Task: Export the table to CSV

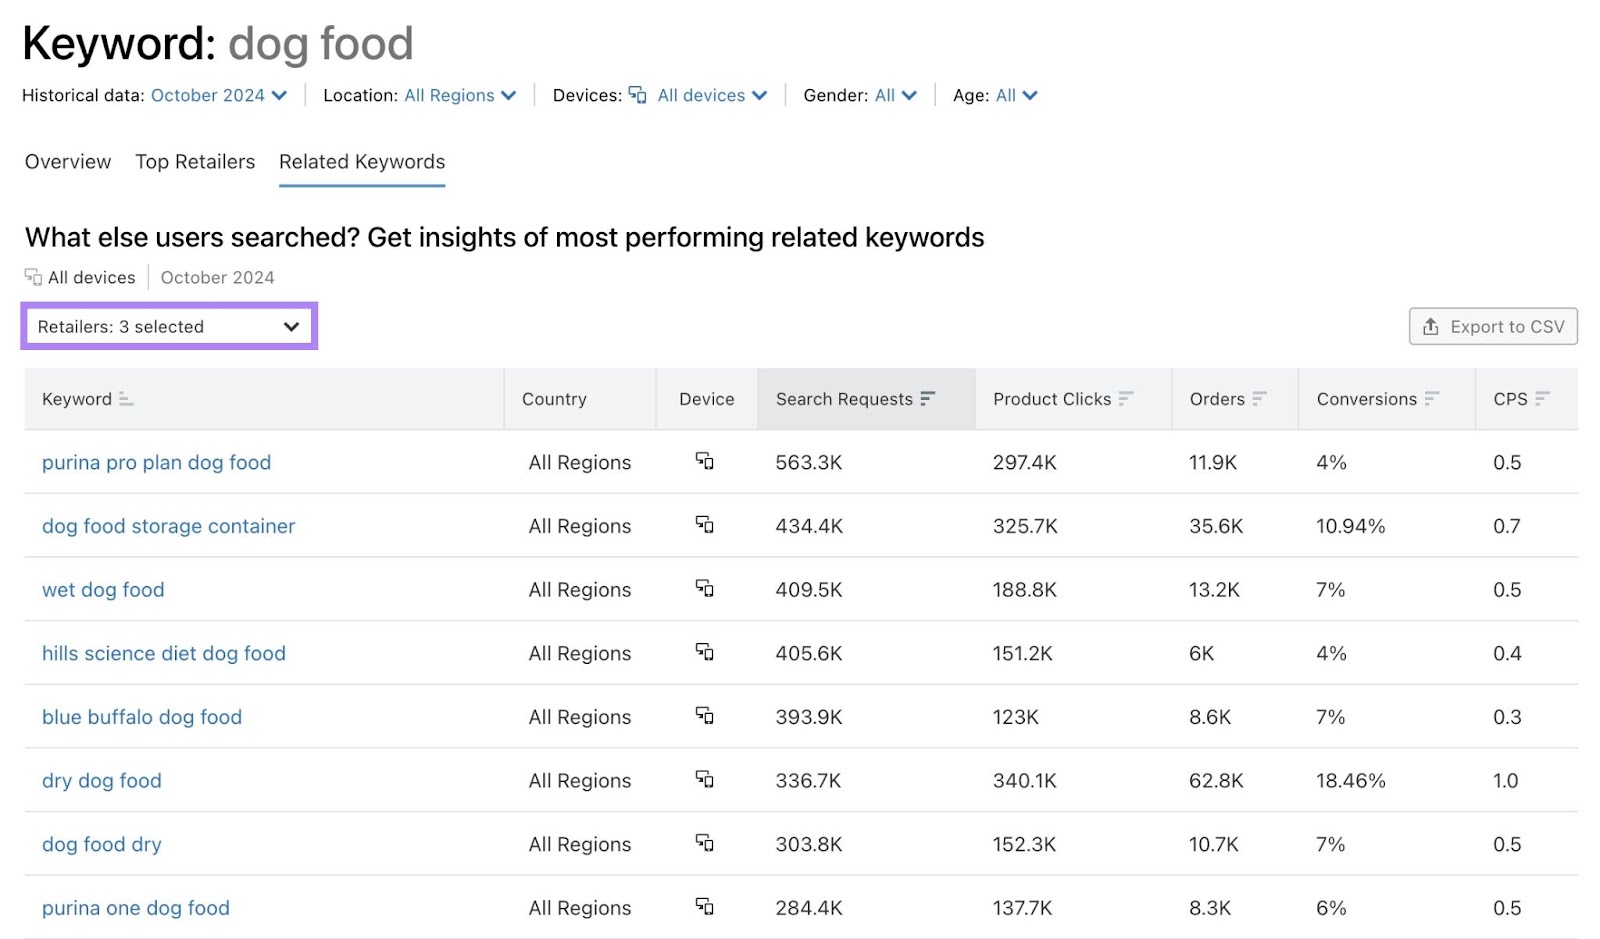Action: [x=1492, y=326]
